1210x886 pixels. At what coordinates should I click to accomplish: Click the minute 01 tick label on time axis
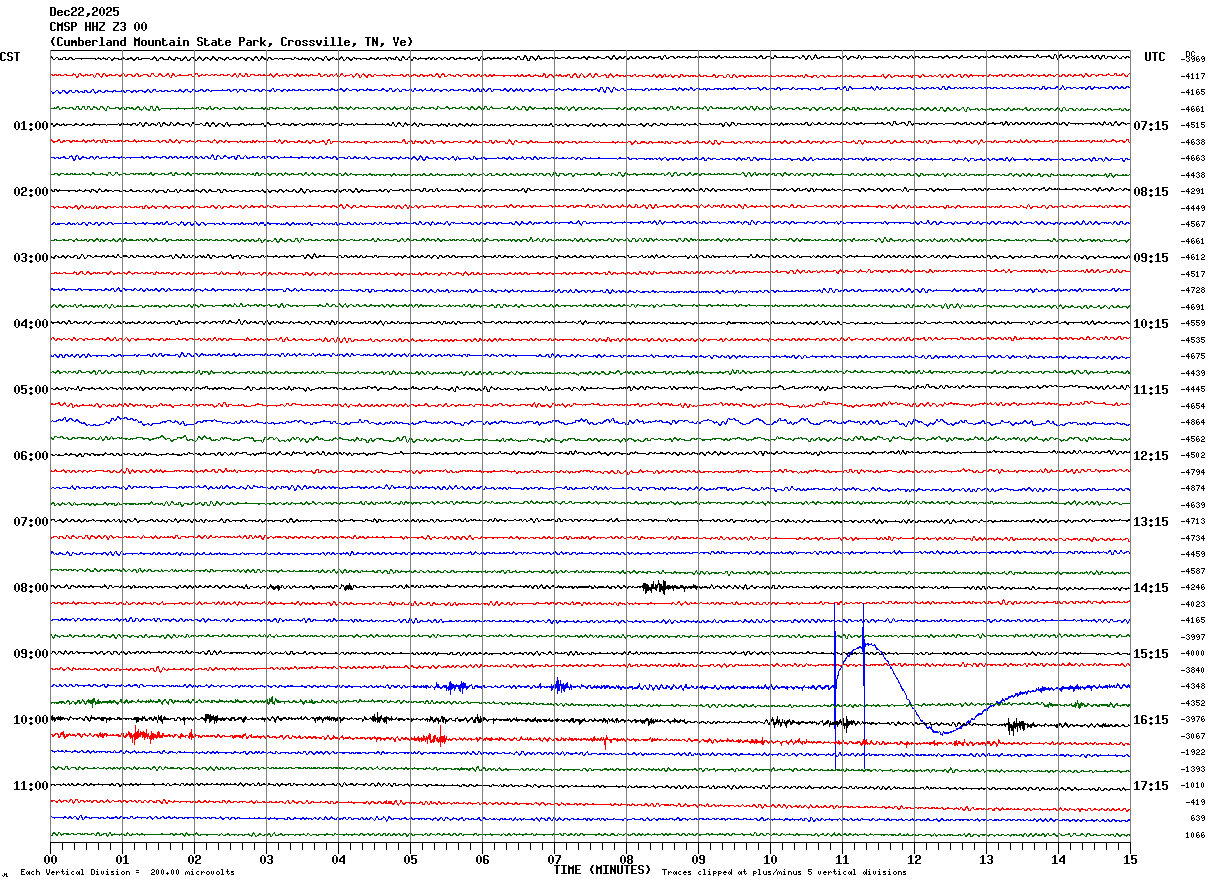click(x=122, y=859)
